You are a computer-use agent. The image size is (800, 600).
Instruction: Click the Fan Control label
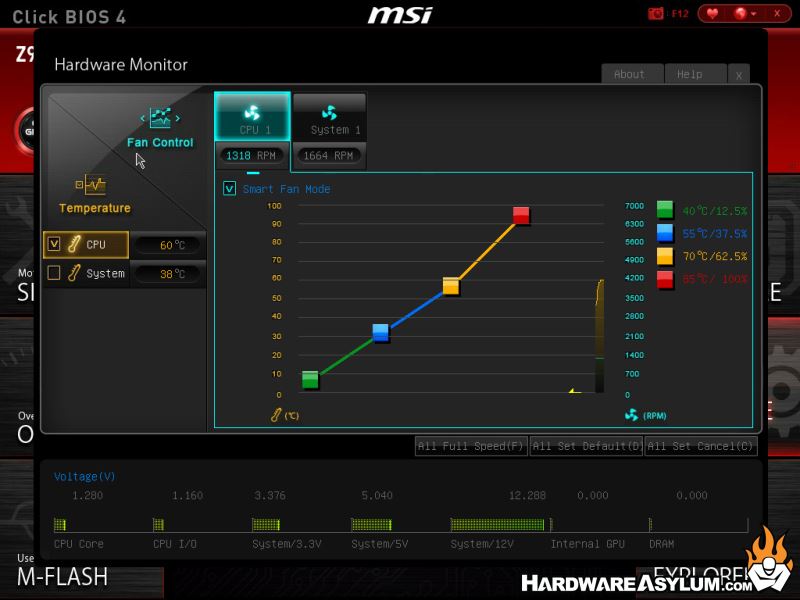[160, 143]
